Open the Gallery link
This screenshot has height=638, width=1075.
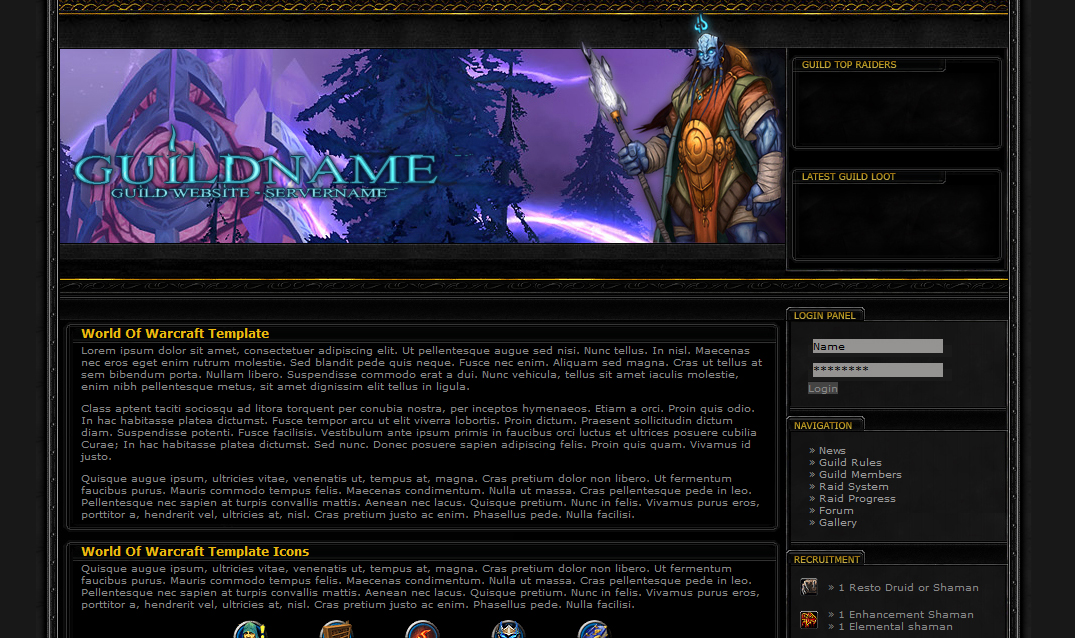coord(838,522)
